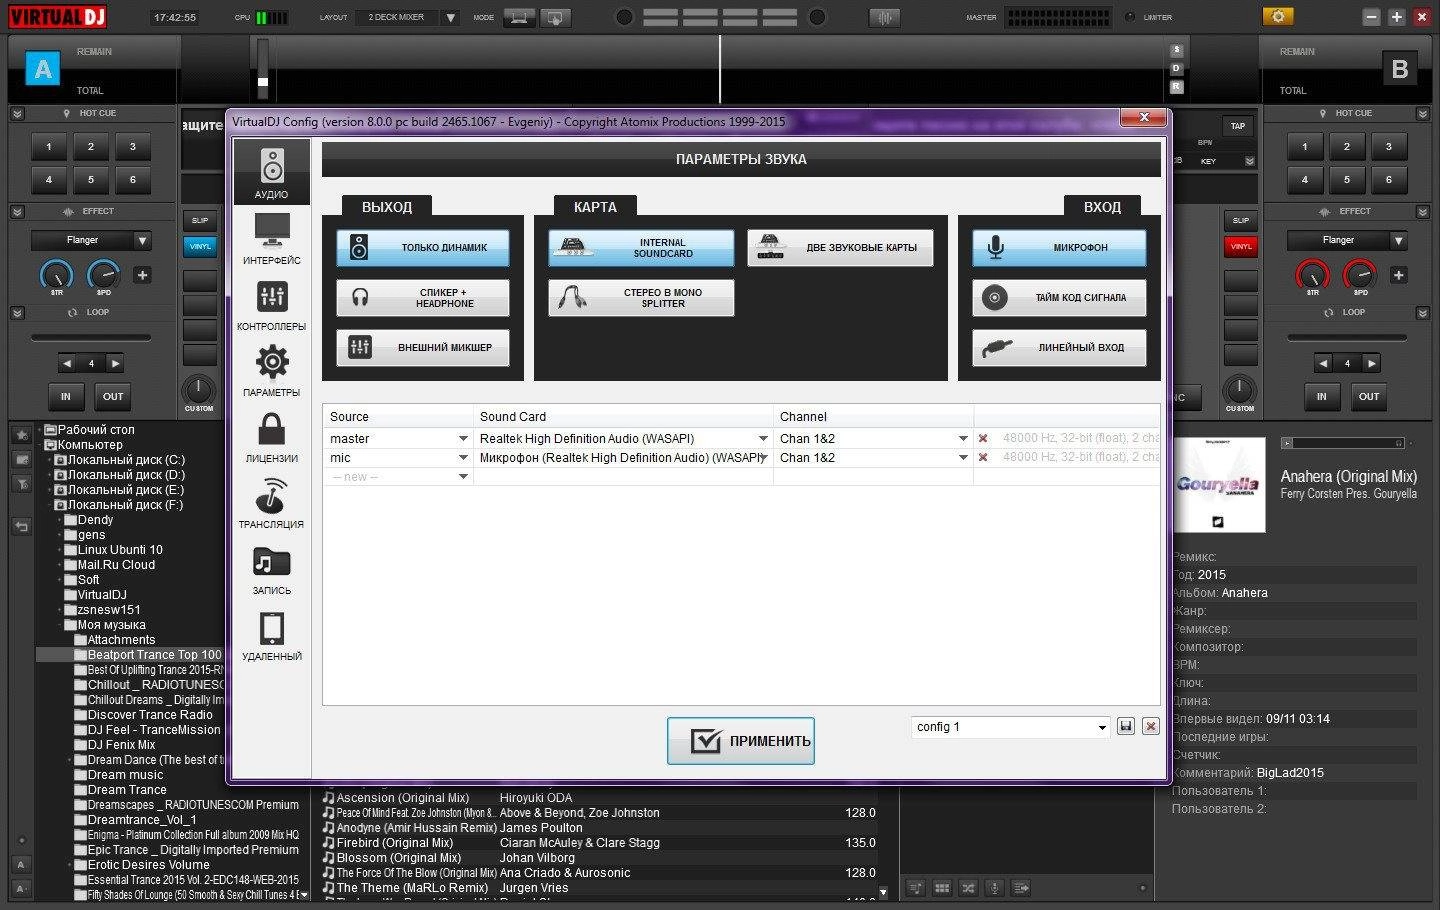The image size is (1440, 910).
Task: Click the Gouryella album cover thumbnail
Action: coord(1218,485)
